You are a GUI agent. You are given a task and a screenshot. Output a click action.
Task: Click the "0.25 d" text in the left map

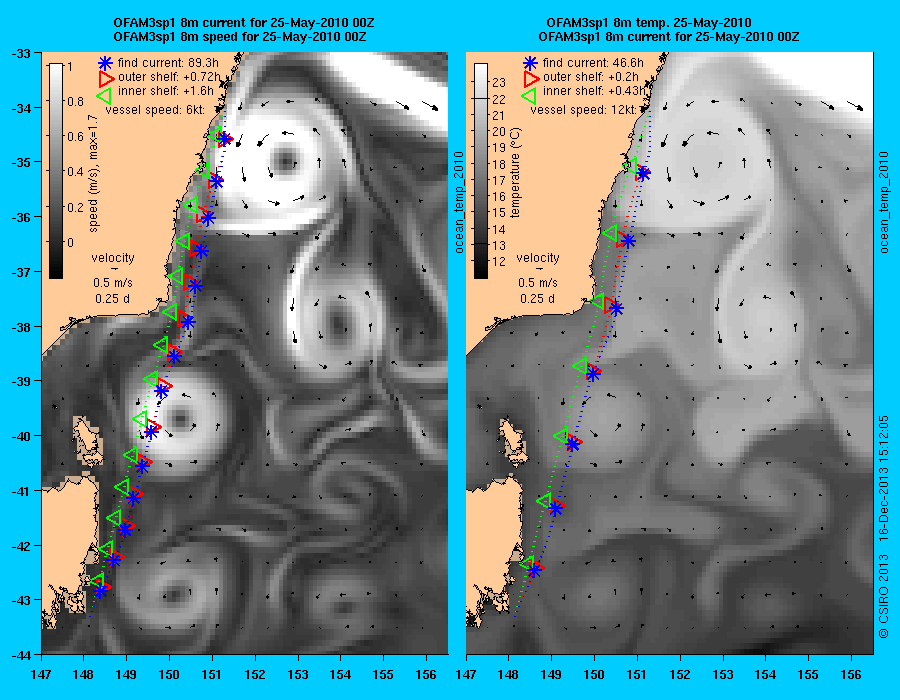tap(113, 299)
